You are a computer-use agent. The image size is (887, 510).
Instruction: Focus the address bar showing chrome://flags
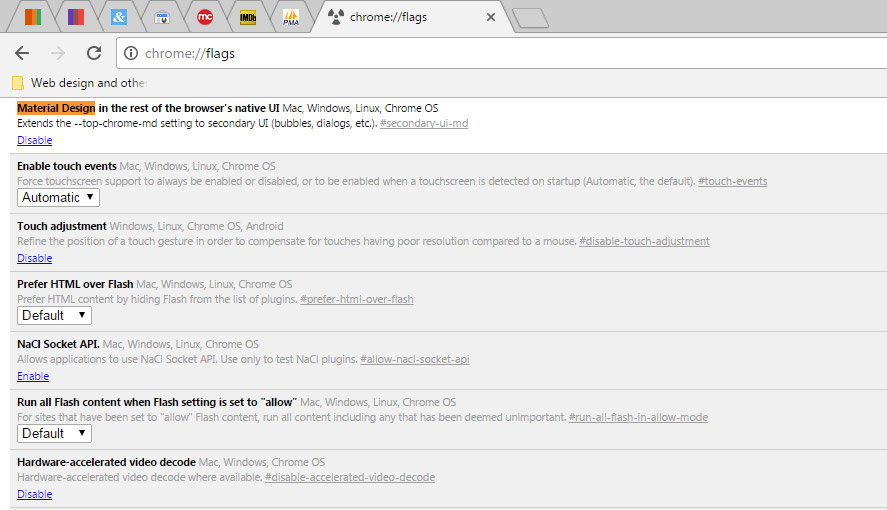pos(503,53)
